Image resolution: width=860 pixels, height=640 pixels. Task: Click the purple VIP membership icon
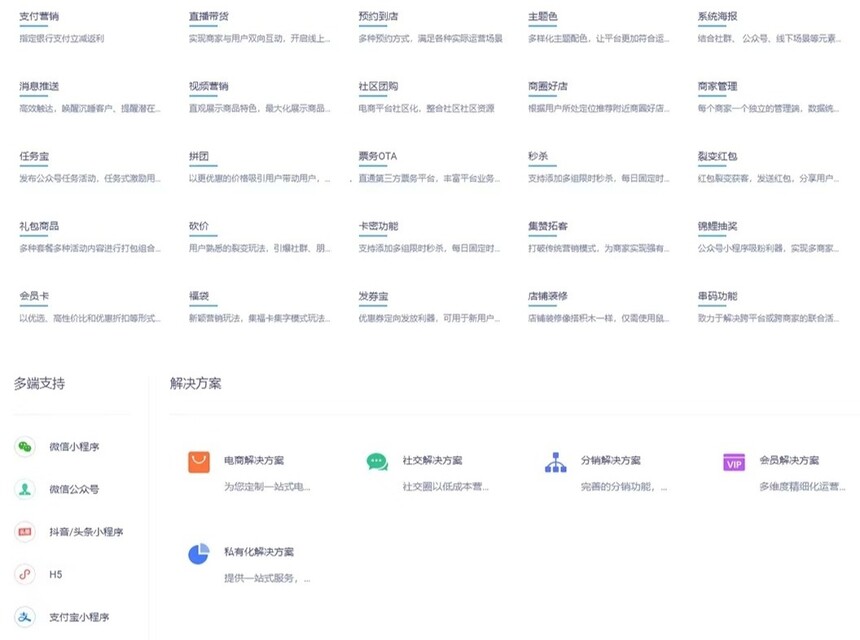coord(734,462)
